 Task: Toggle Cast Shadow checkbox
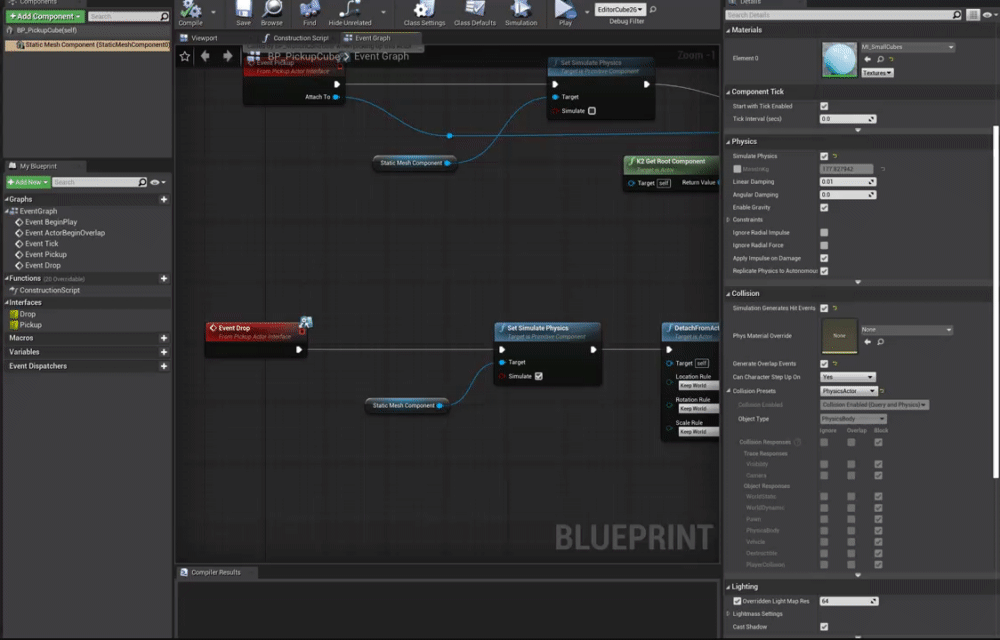click(824, 627)
